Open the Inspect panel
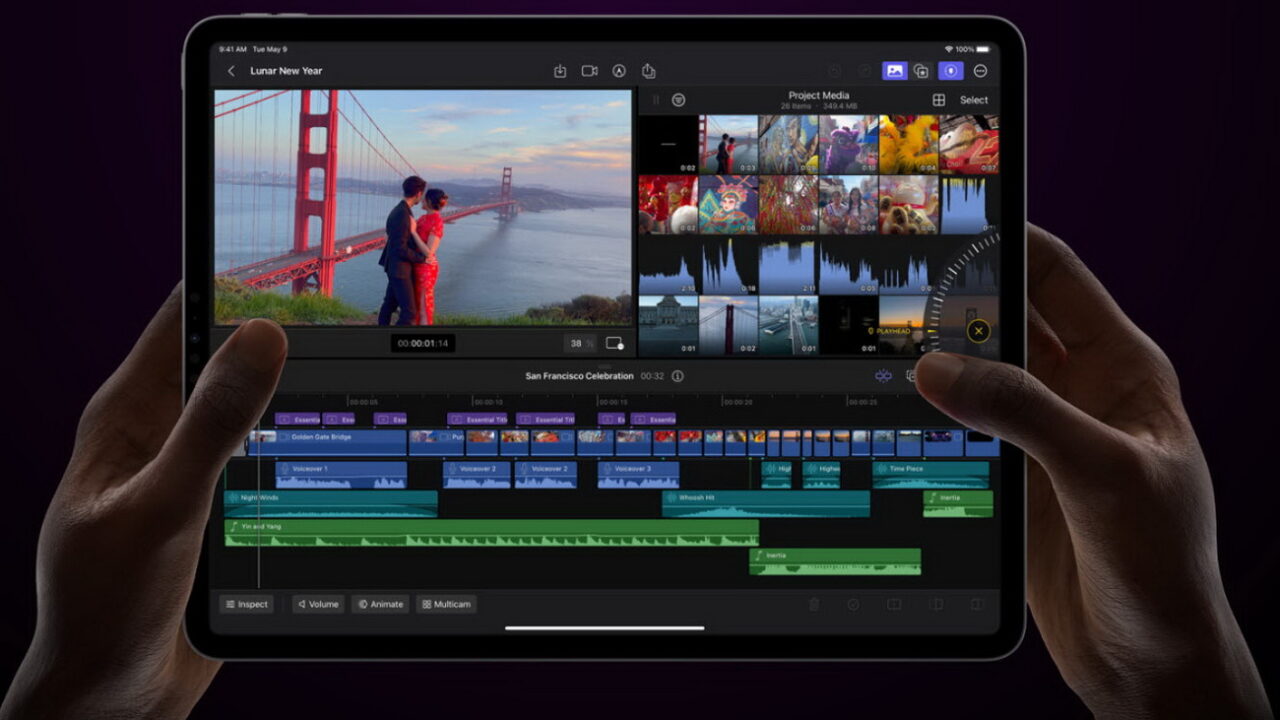The image size is (1280, 720). (x=246, y=604)
